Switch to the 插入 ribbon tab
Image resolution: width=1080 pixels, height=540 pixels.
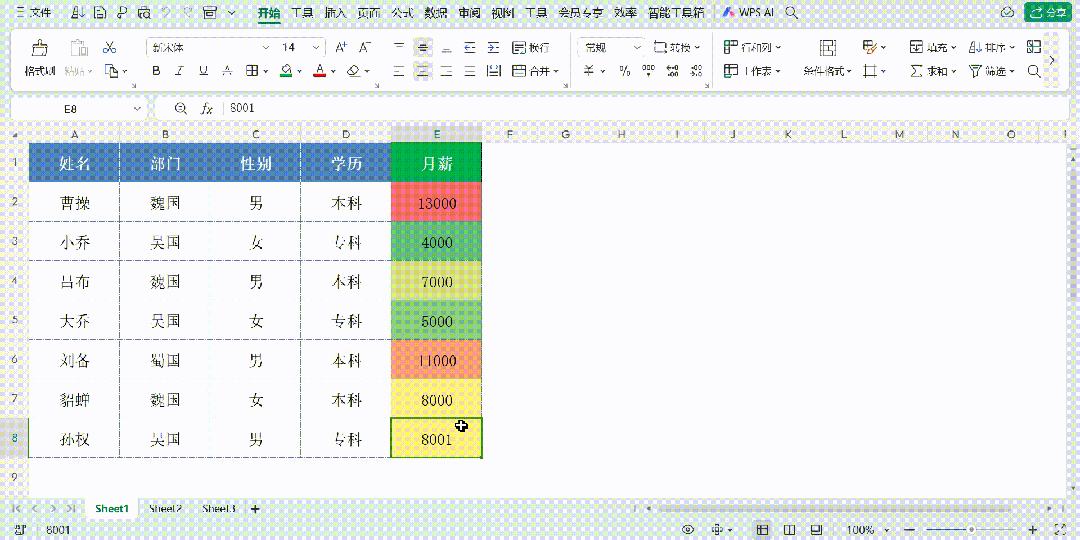pos(335,13)
